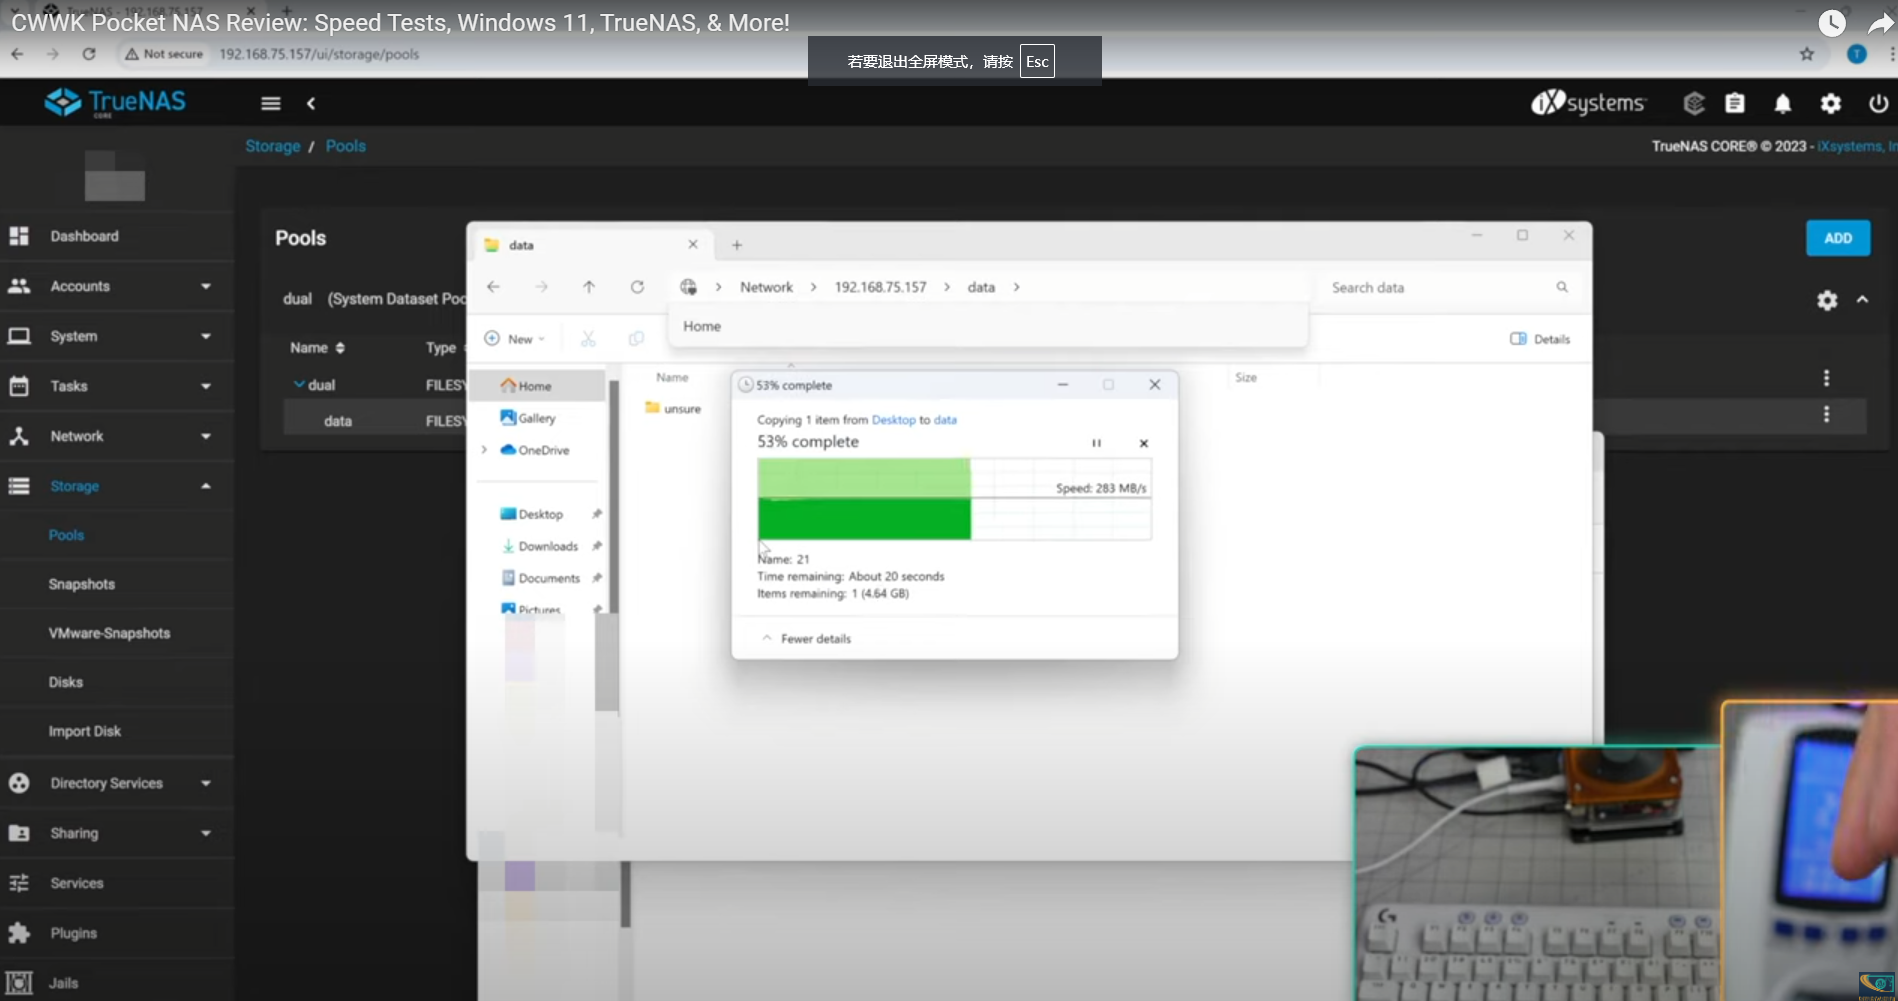Click the Storage breadcrumb link
Screen dimensions: 1898x1001
pos(273,146)
